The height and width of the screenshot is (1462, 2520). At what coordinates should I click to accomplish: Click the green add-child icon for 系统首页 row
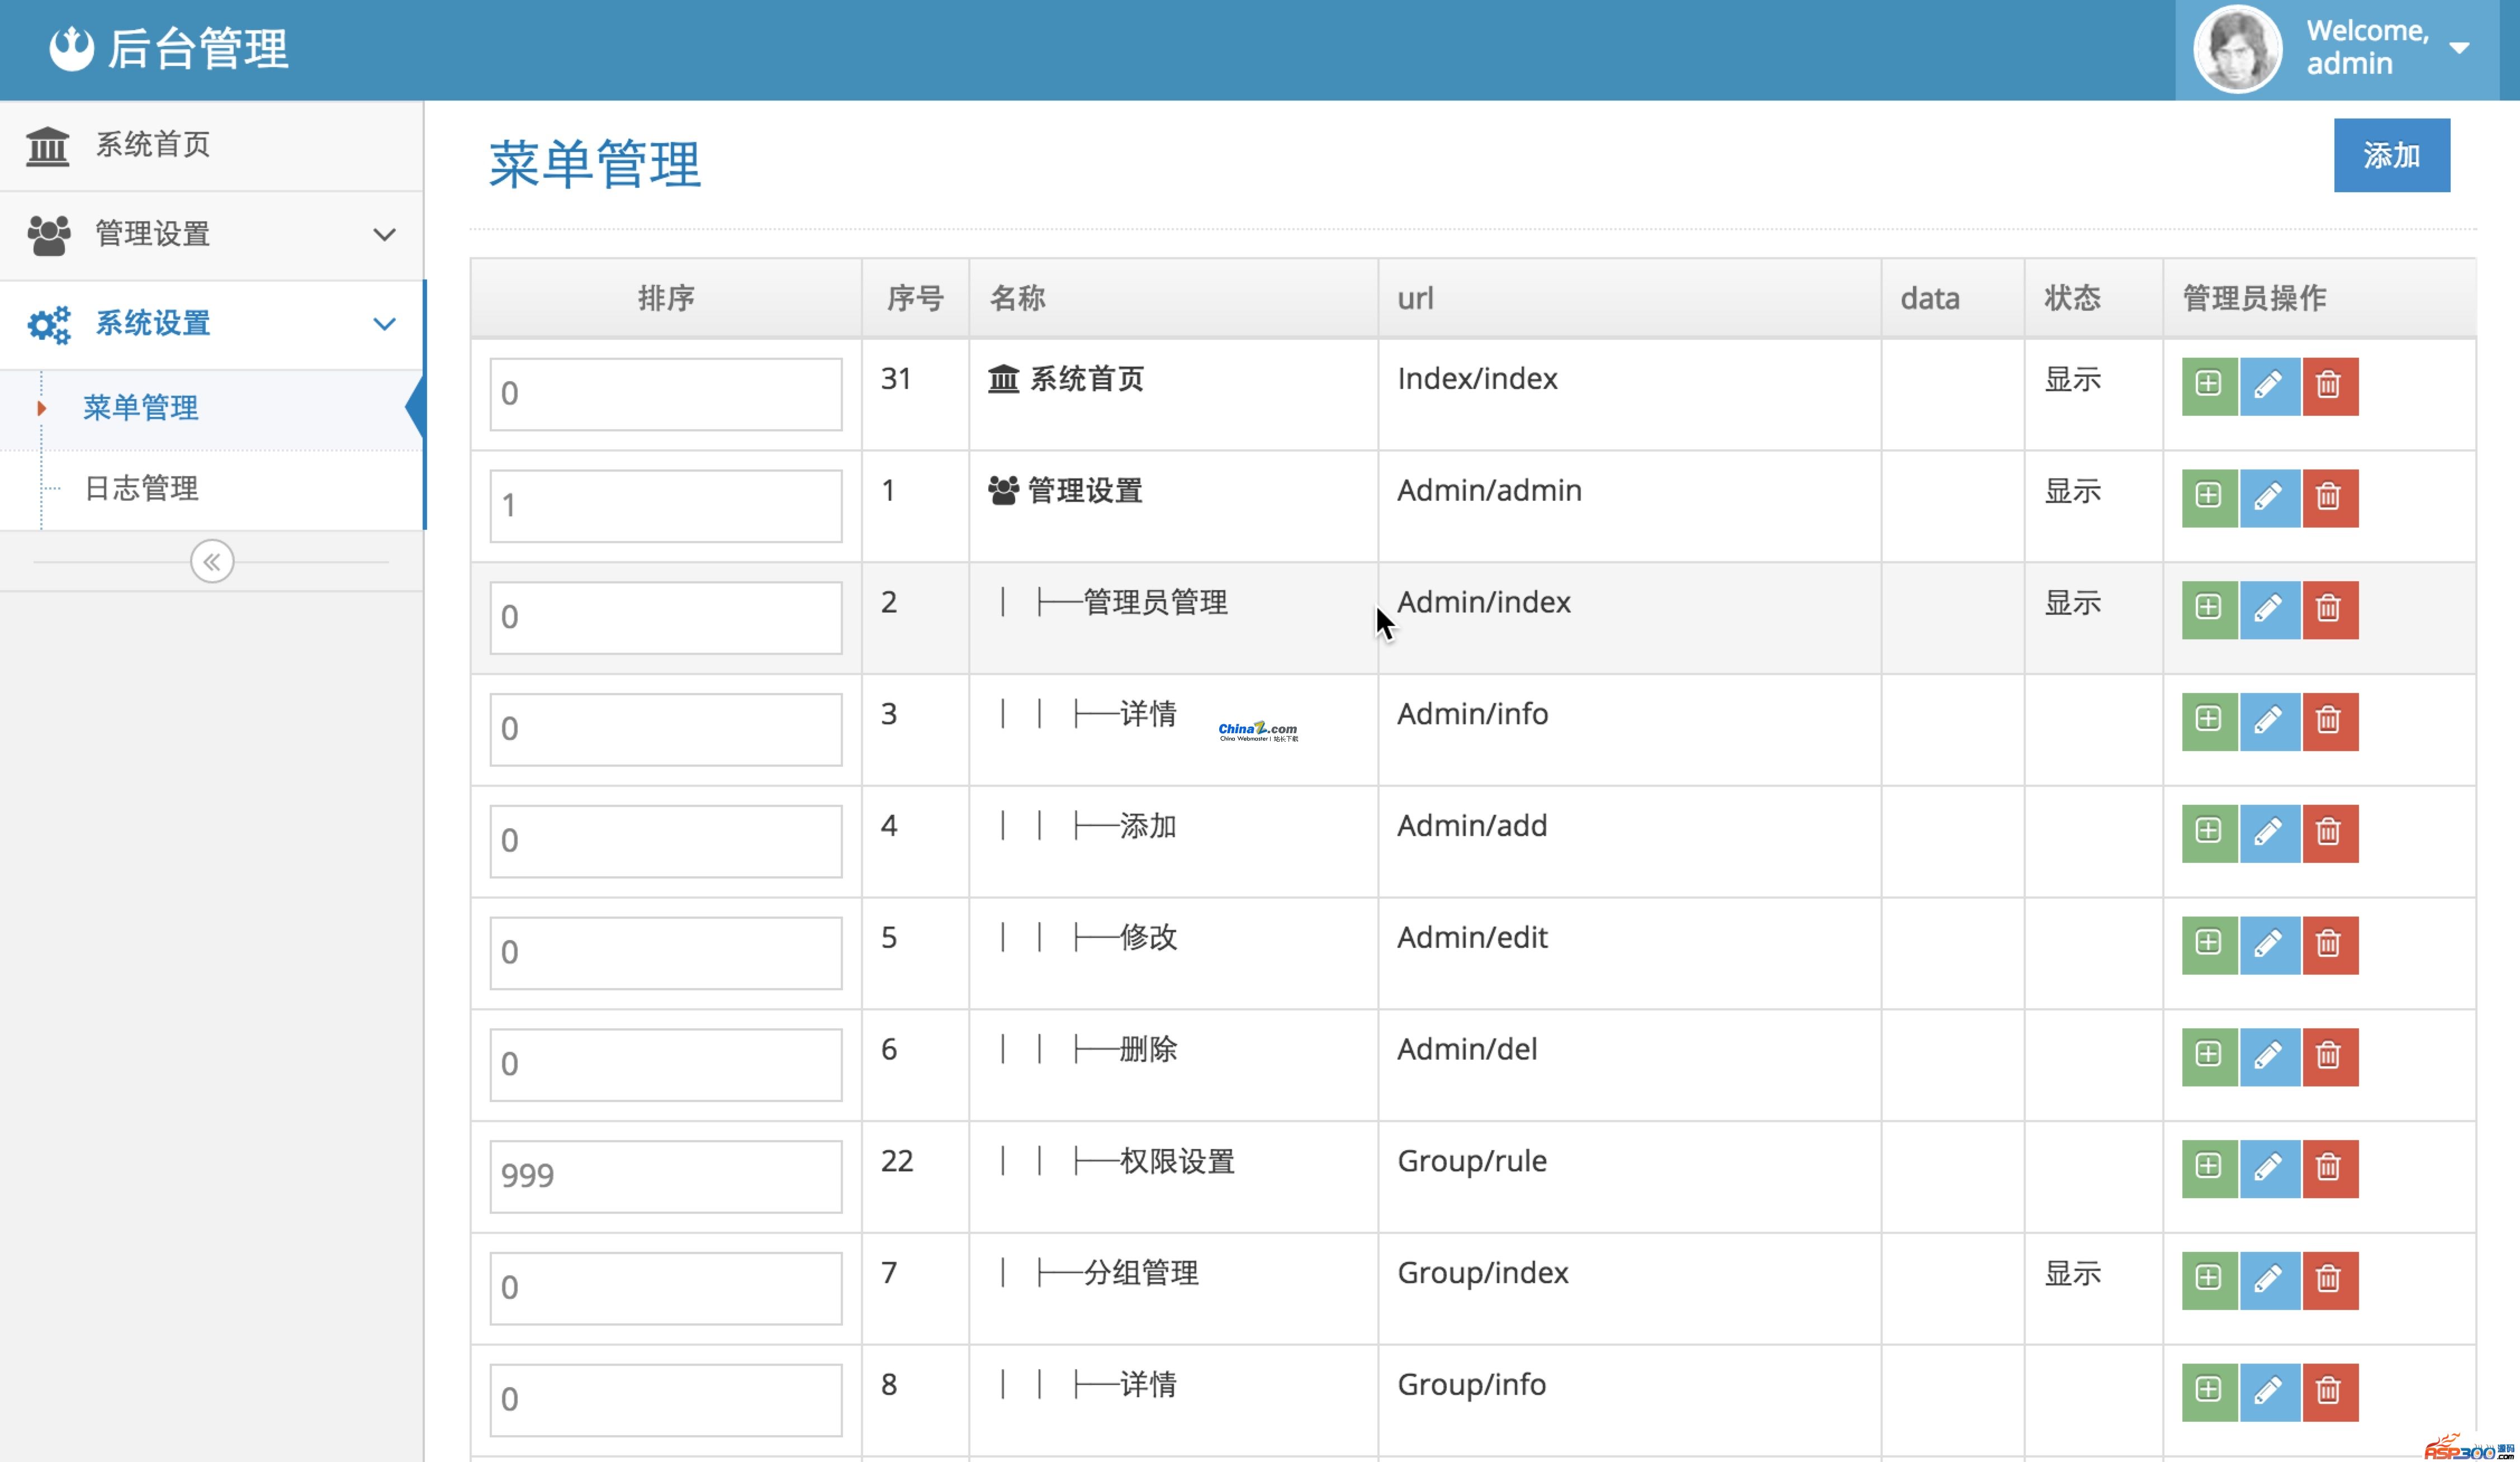2209,386
